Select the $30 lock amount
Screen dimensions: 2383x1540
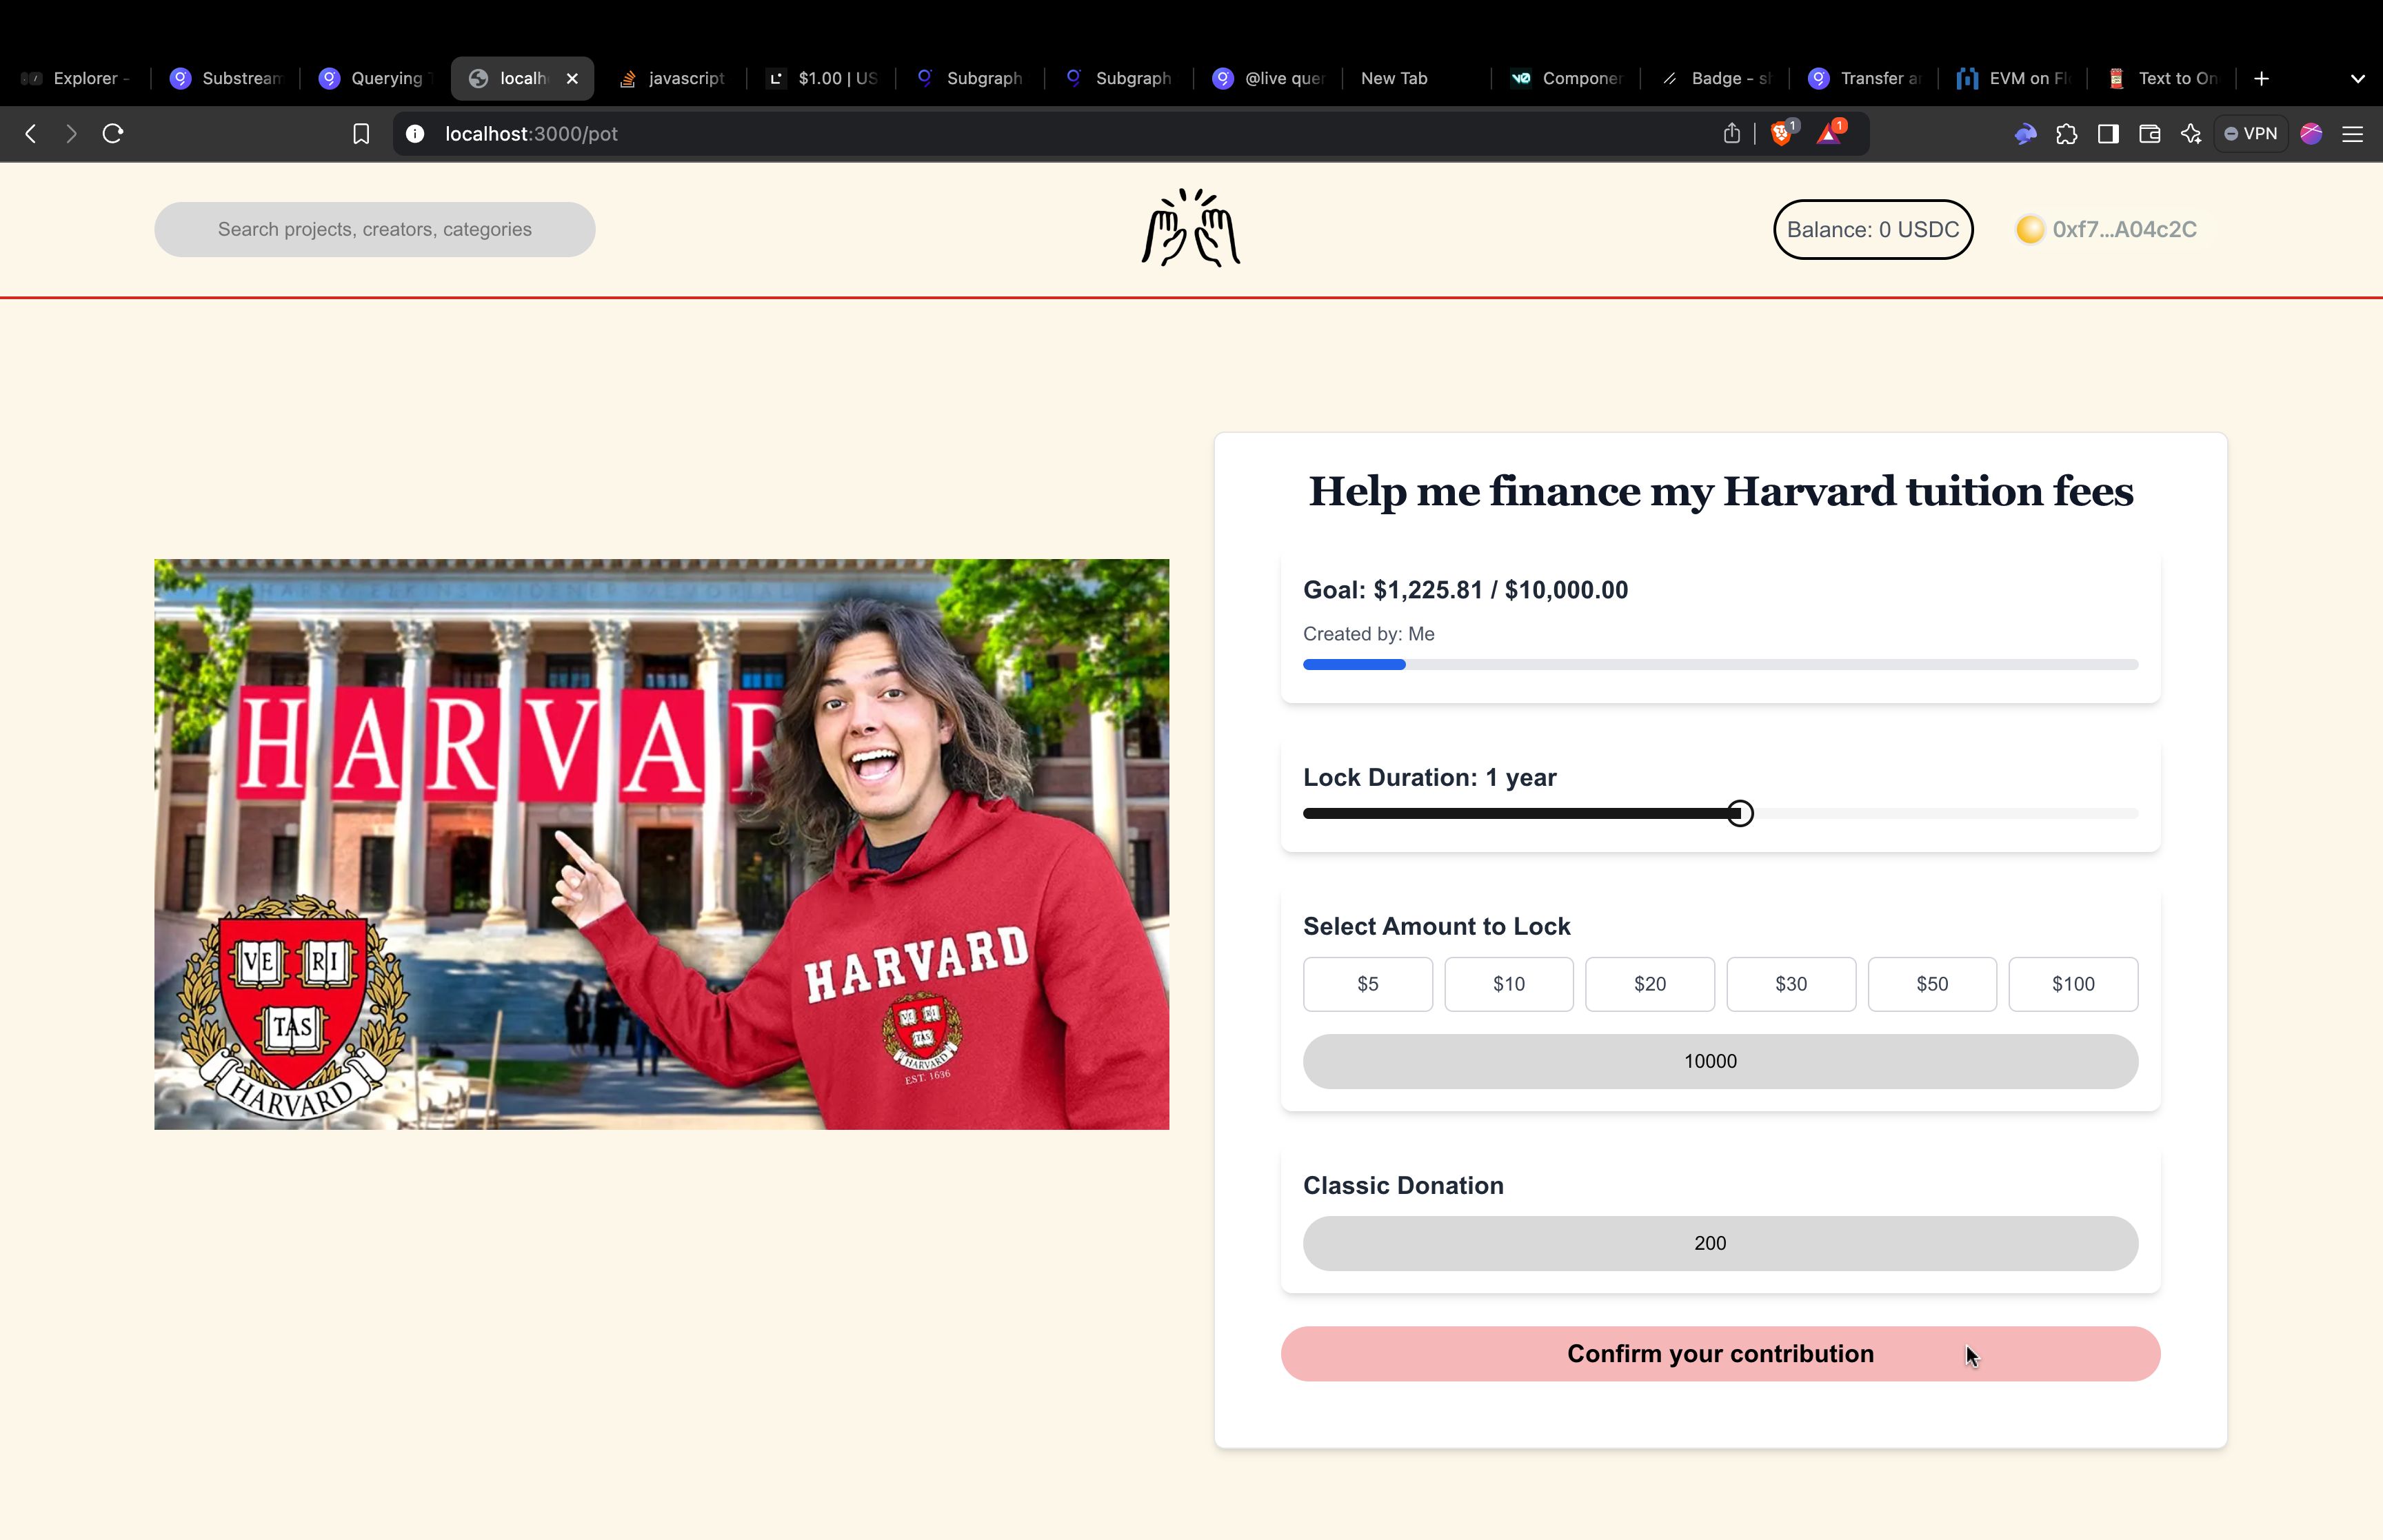coord(1791,984)
